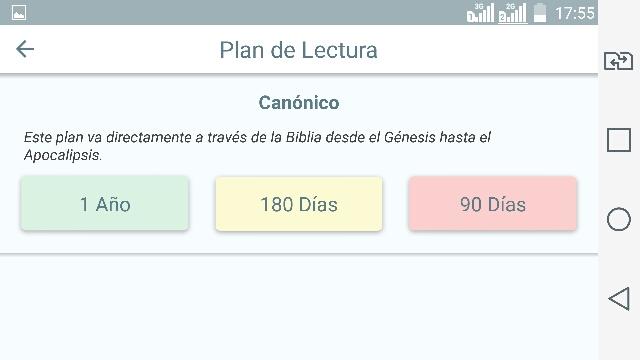The width and height of the screenshot is (640, 360).
Task: Go back using the header arrow
Action: (25, 49)
